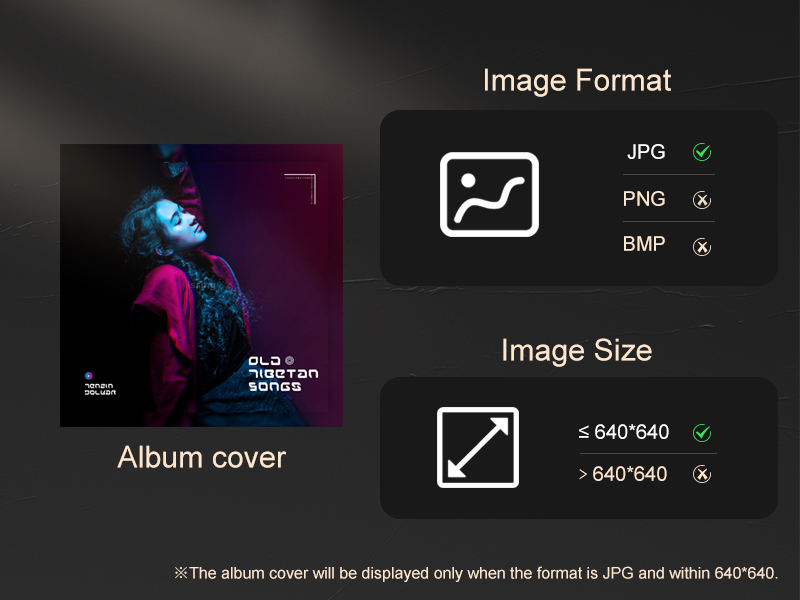Open the album cover thumbnail
Viewport: 800px width, 600px height.
pos(202,285)
